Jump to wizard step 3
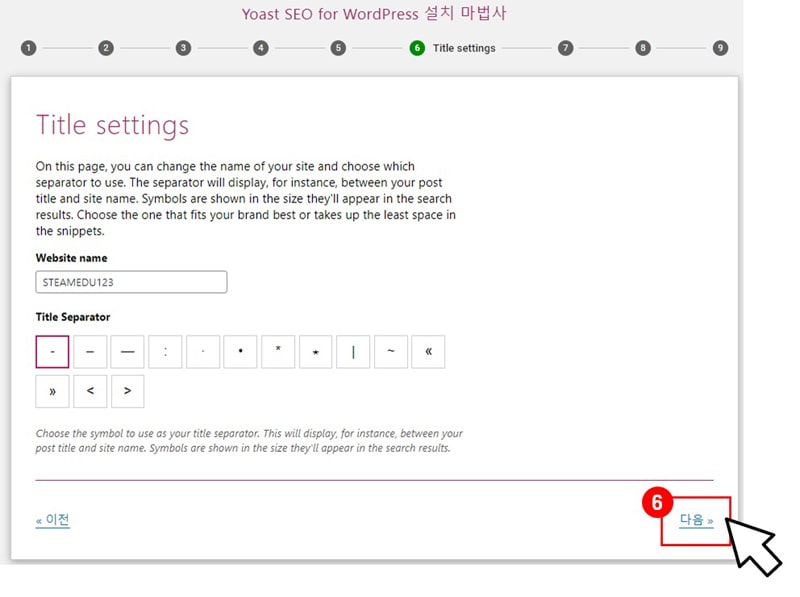 click(x=183, y=48)
